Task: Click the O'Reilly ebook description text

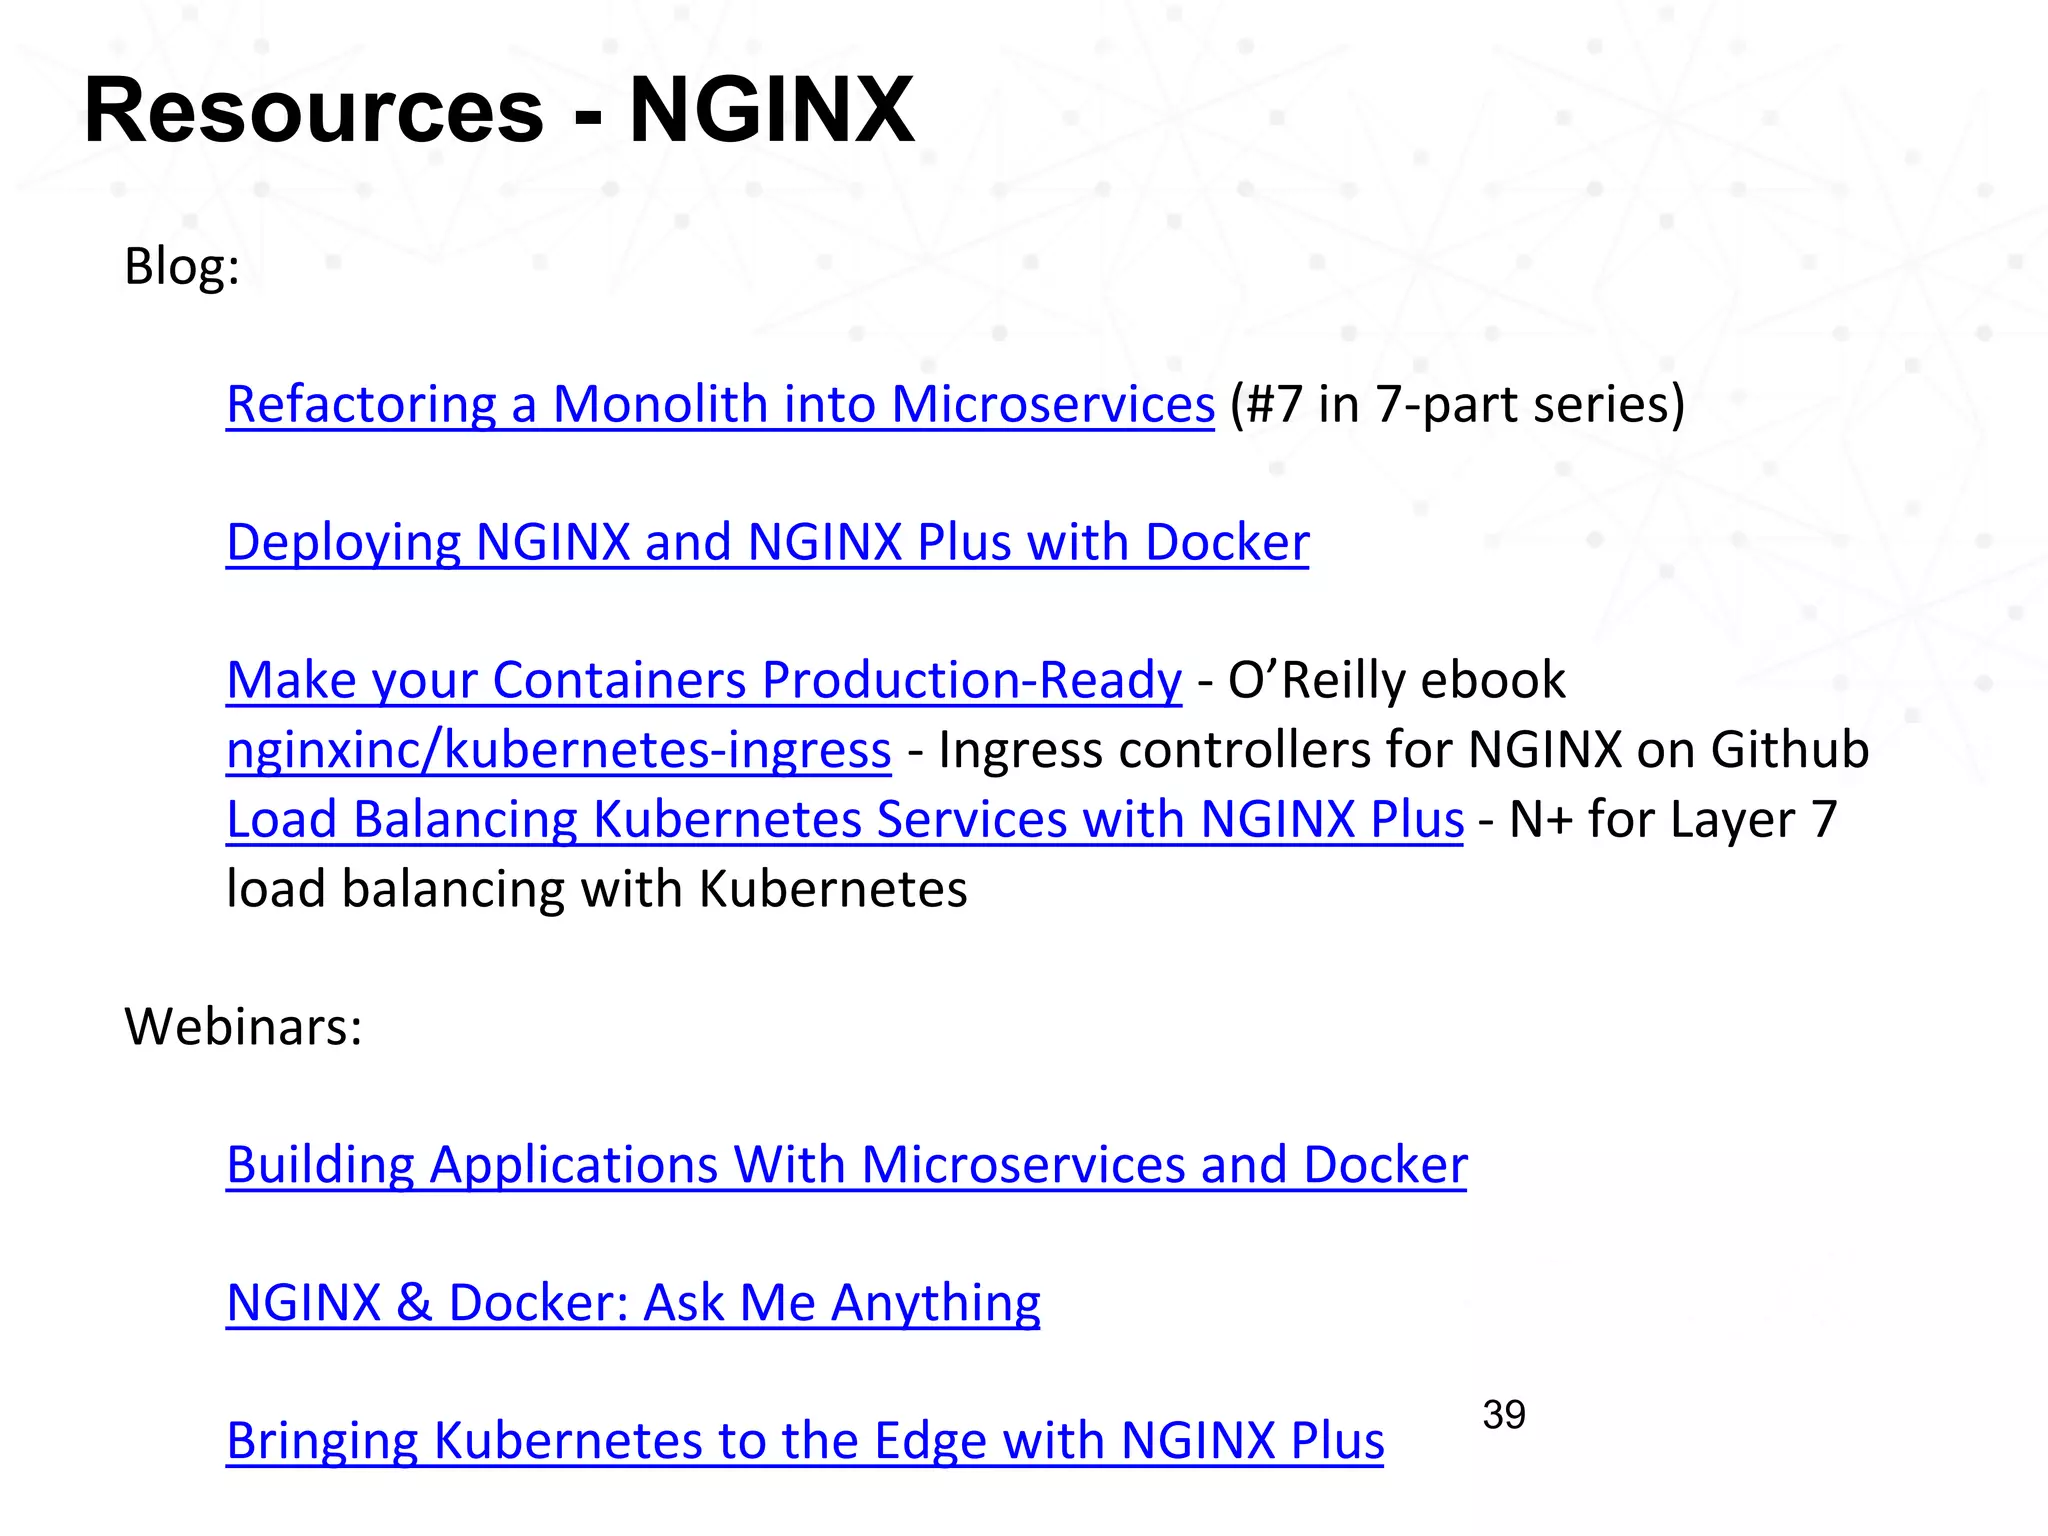Action: (1395, 681)
